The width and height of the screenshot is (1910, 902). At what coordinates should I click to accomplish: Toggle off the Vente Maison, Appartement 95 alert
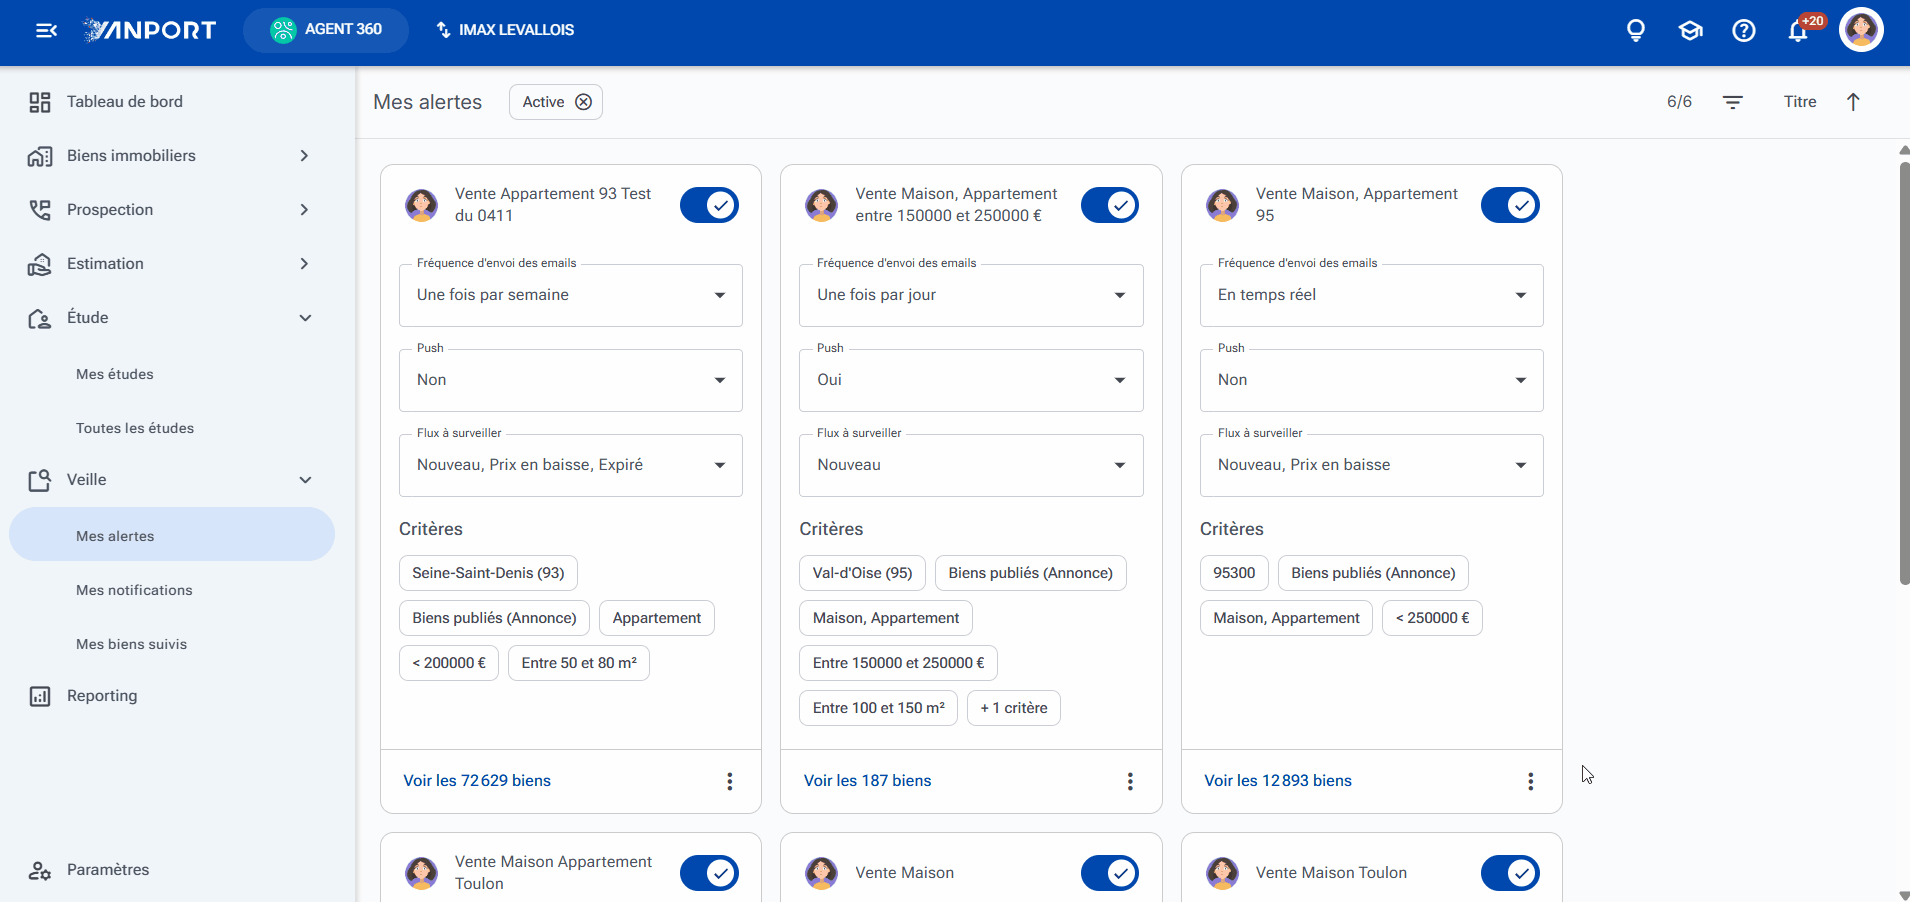1510,205
